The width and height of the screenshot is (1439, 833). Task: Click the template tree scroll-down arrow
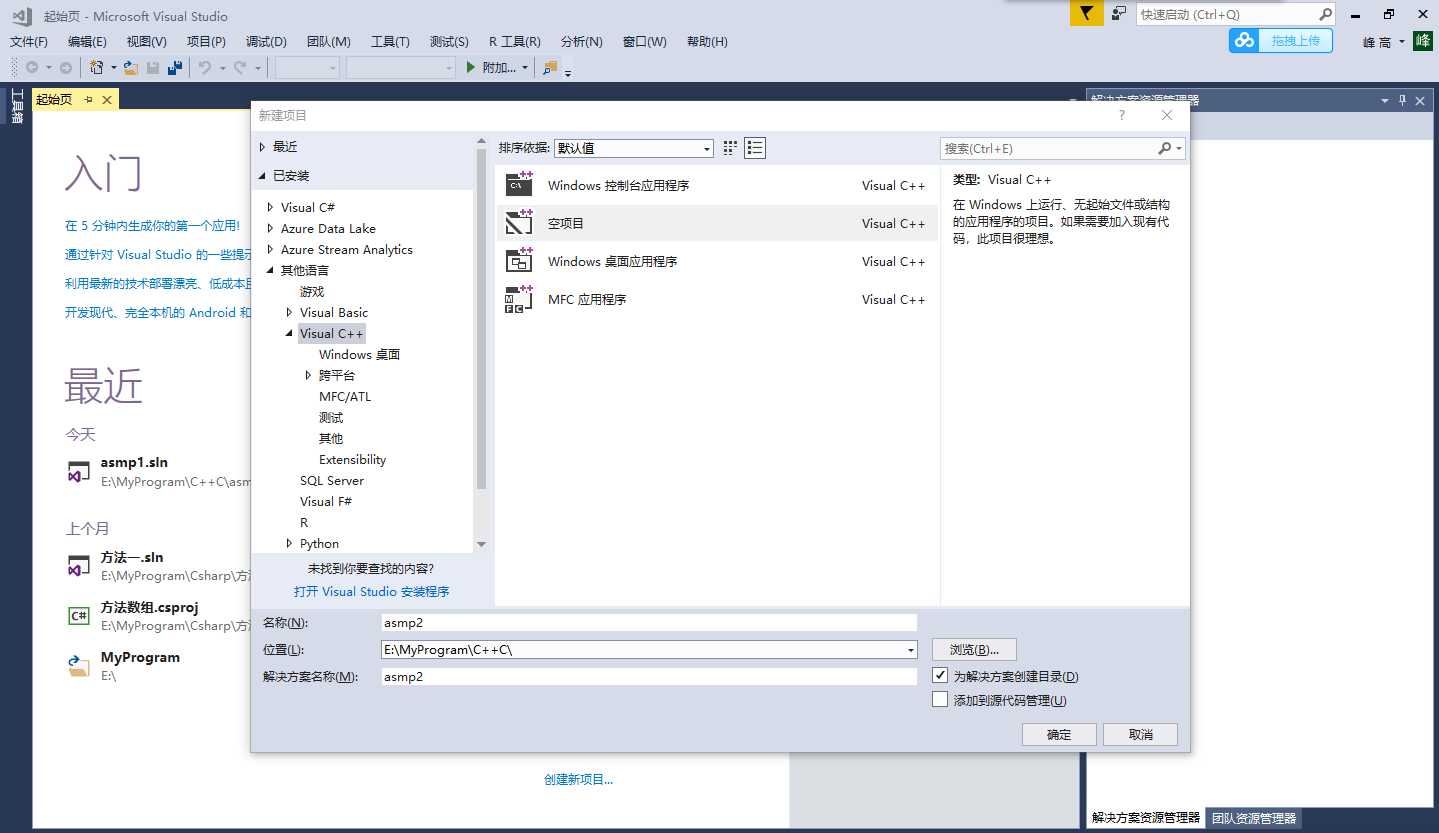pyautogui.click(x=481, y=544)
